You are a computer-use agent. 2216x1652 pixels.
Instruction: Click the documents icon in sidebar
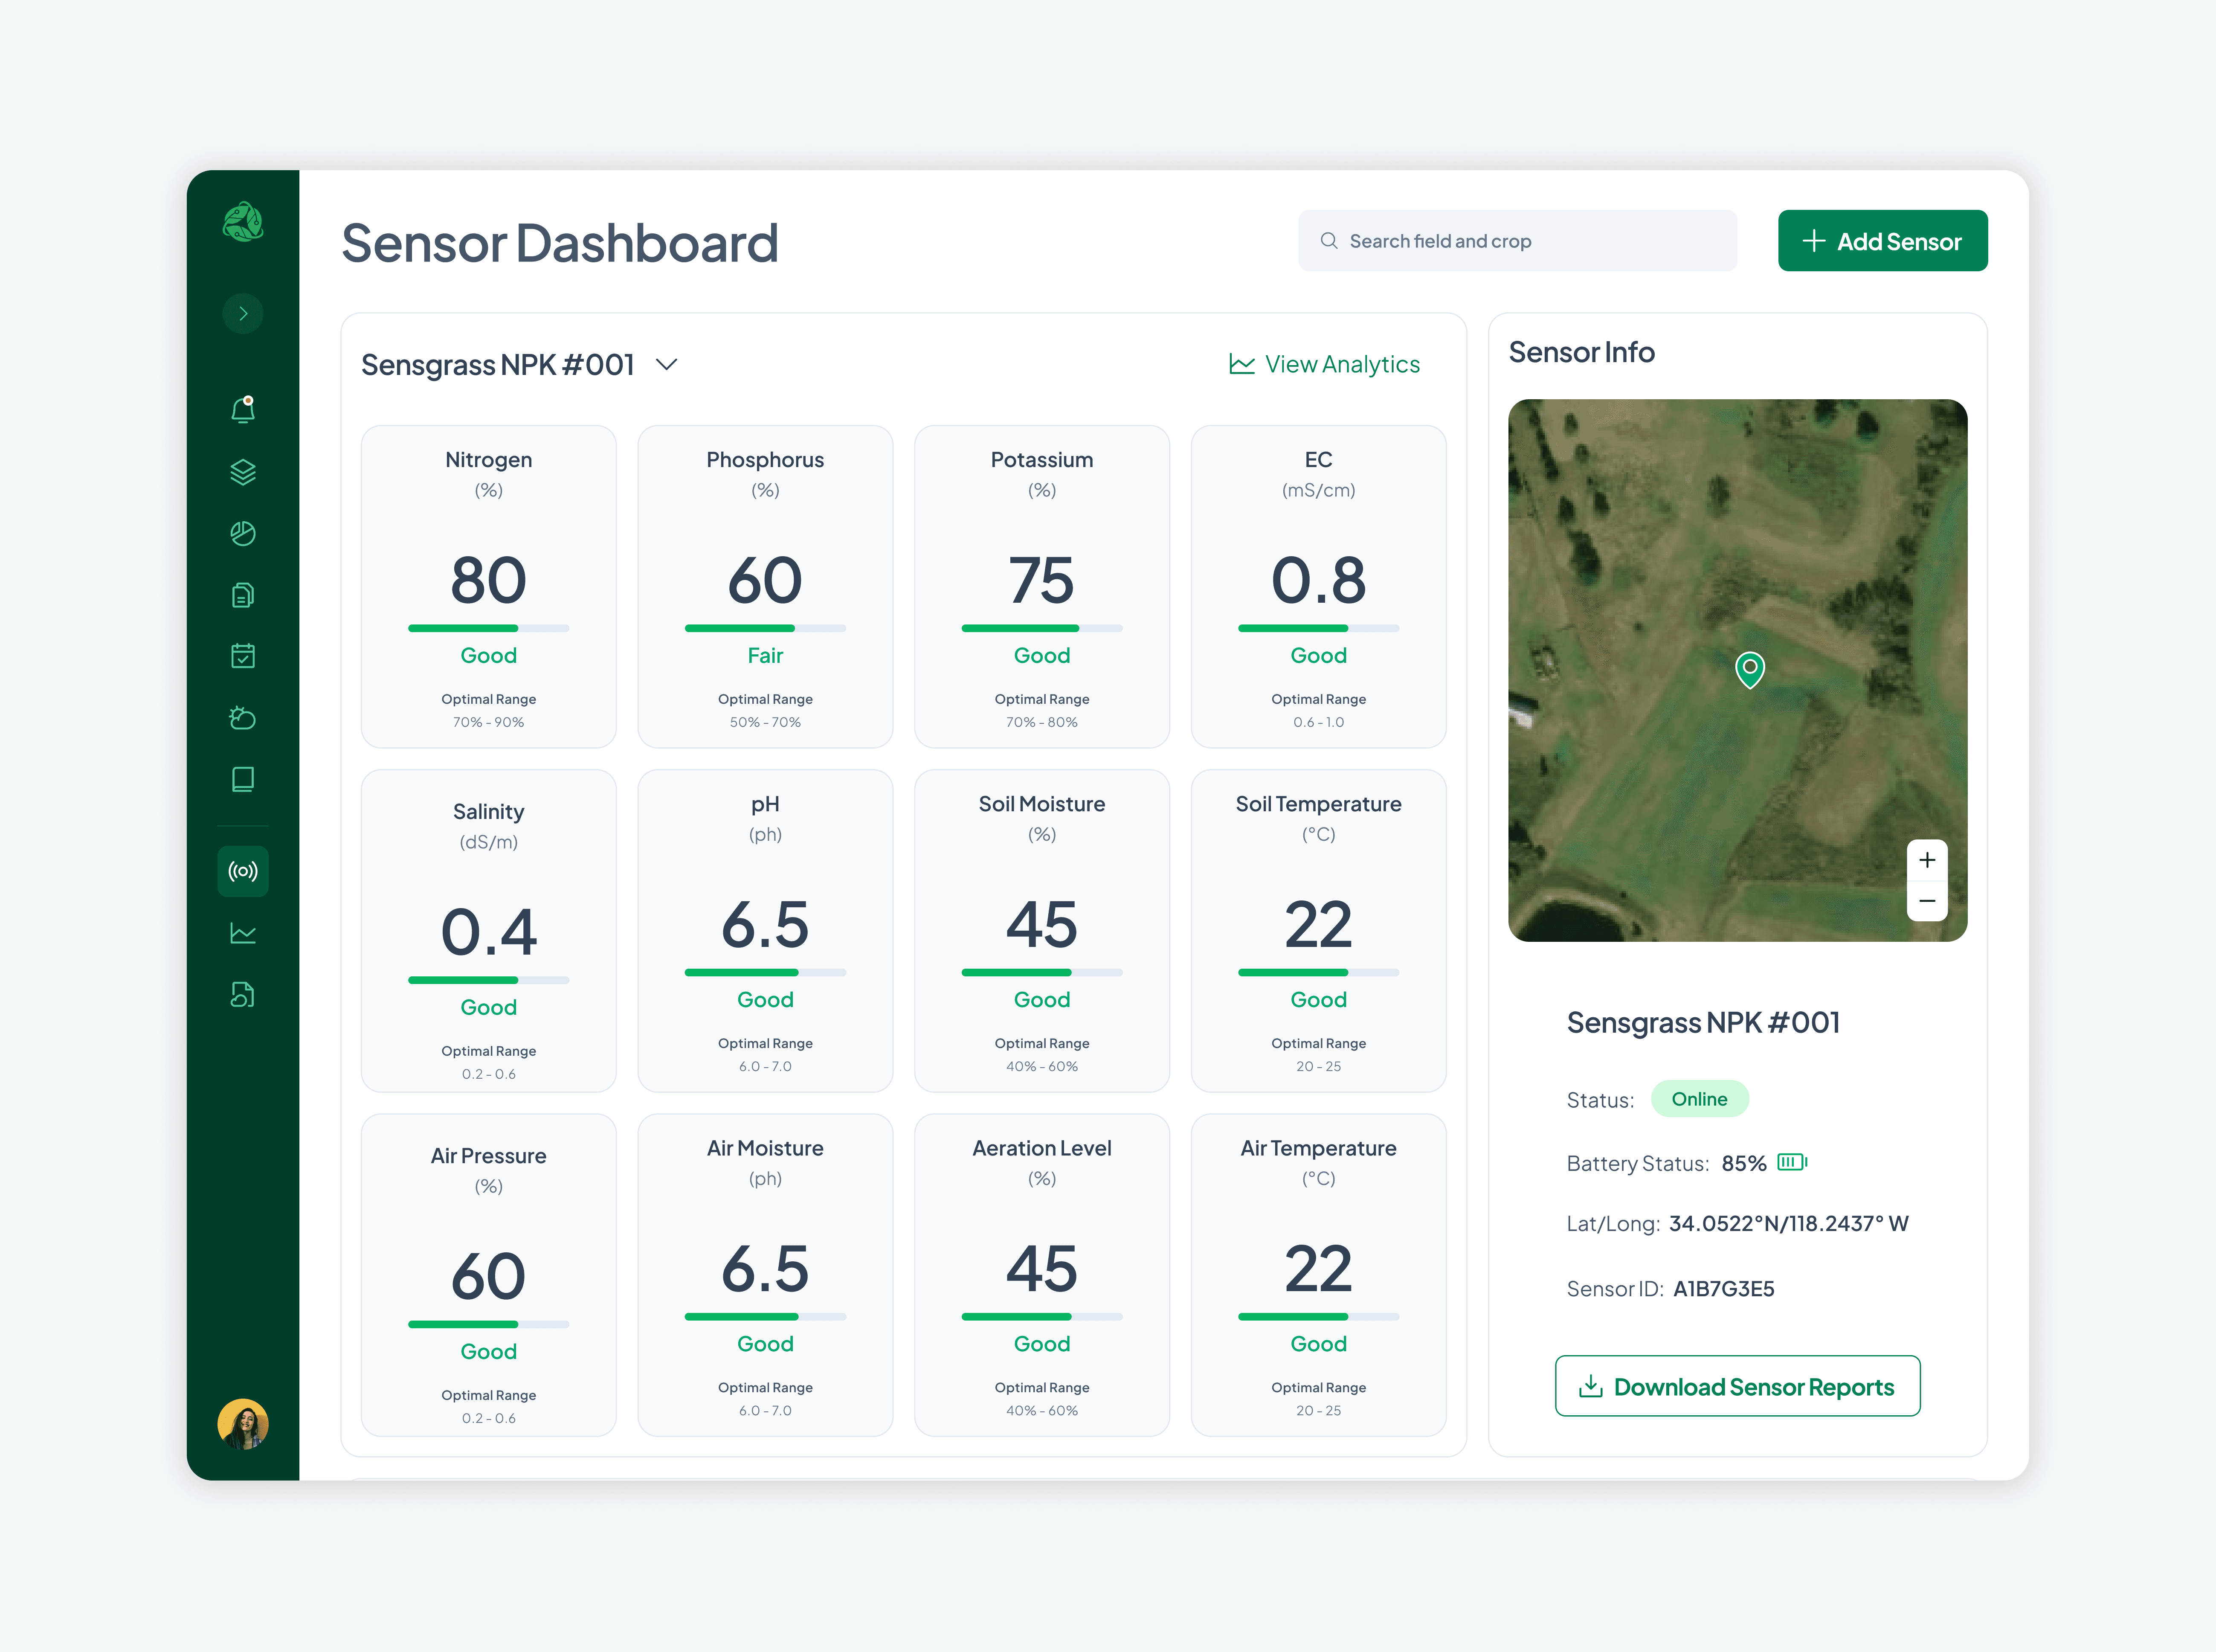click(243, 595)
